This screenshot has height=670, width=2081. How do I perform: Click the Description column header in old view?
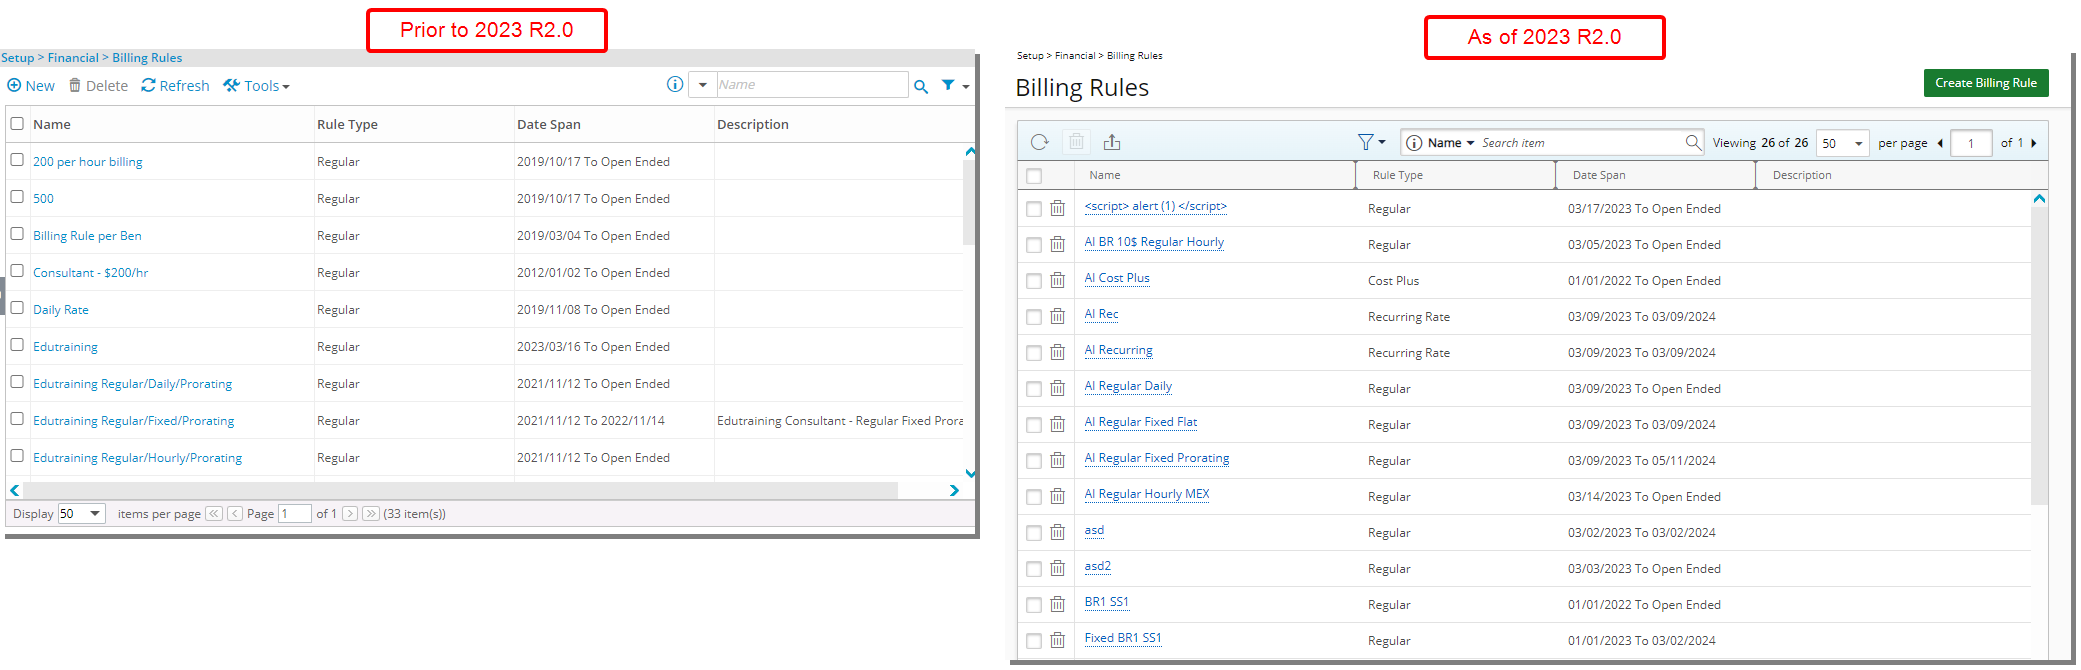[x=753, y=124]
